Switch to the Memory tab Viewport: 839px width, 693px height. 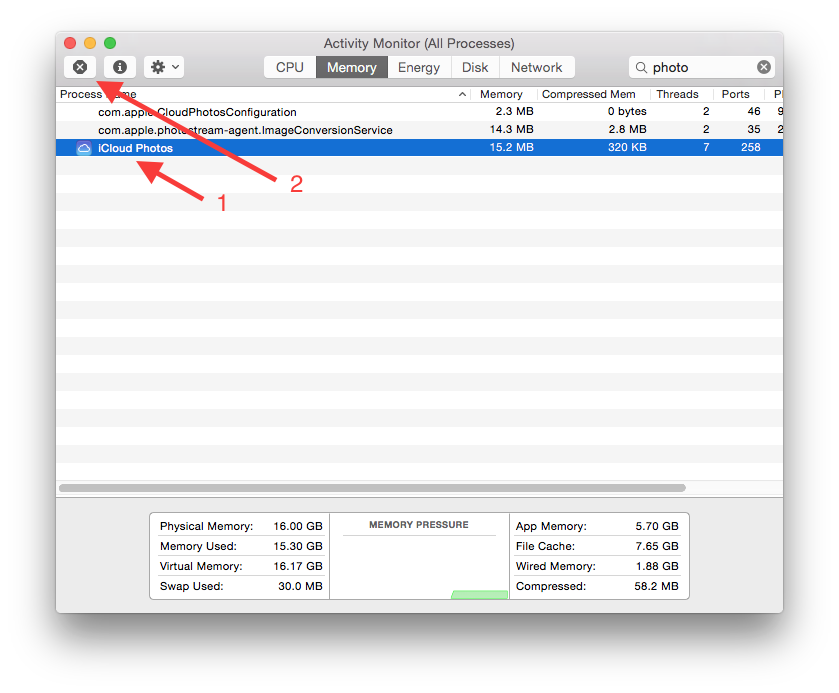tap(352, 67)
